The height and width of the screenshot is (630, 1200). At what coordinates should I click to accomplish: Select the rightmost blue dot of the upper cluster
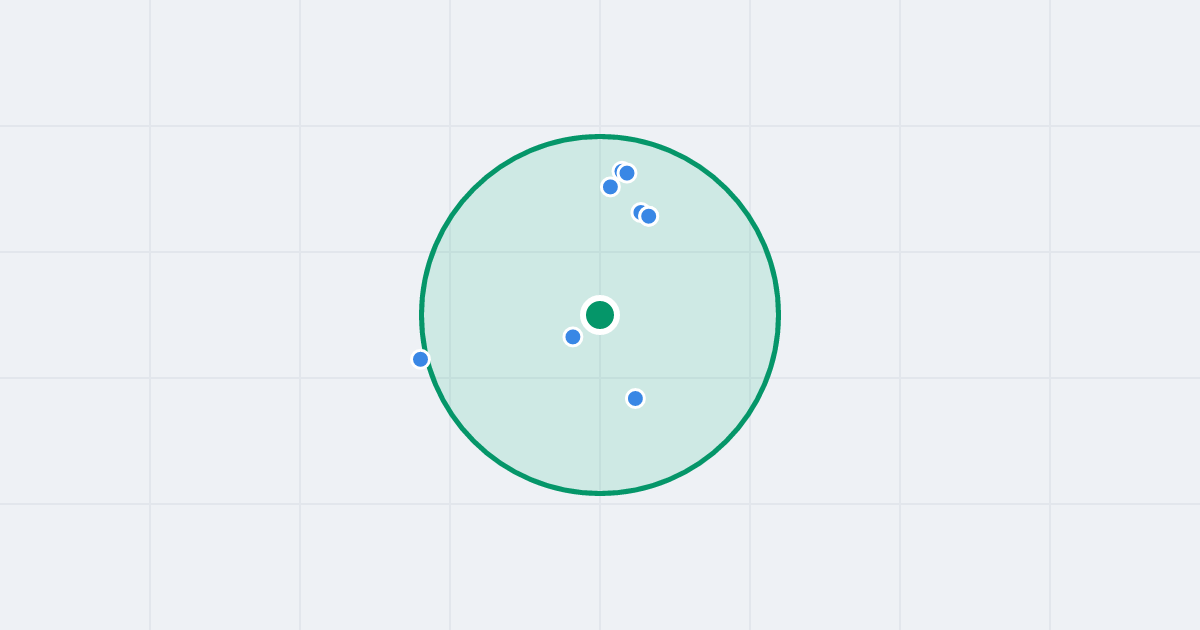[649, 216]
